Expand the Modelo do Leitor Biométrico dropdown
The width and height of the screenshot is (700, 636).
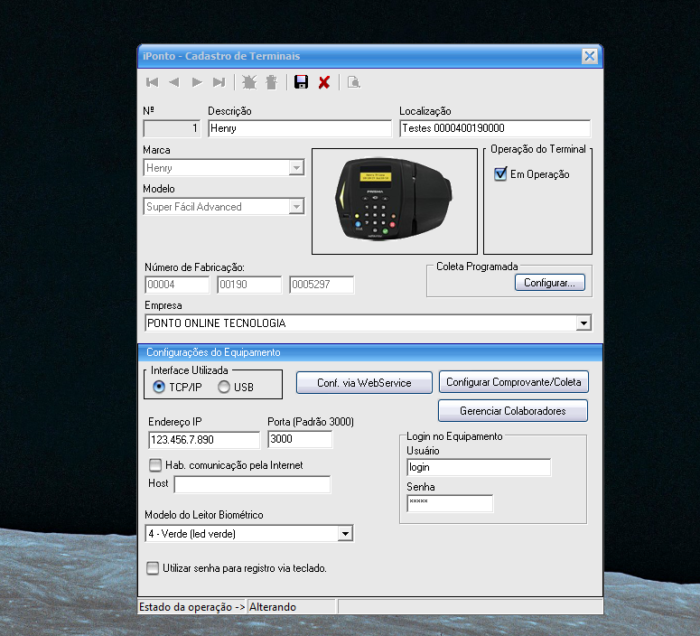345,534
